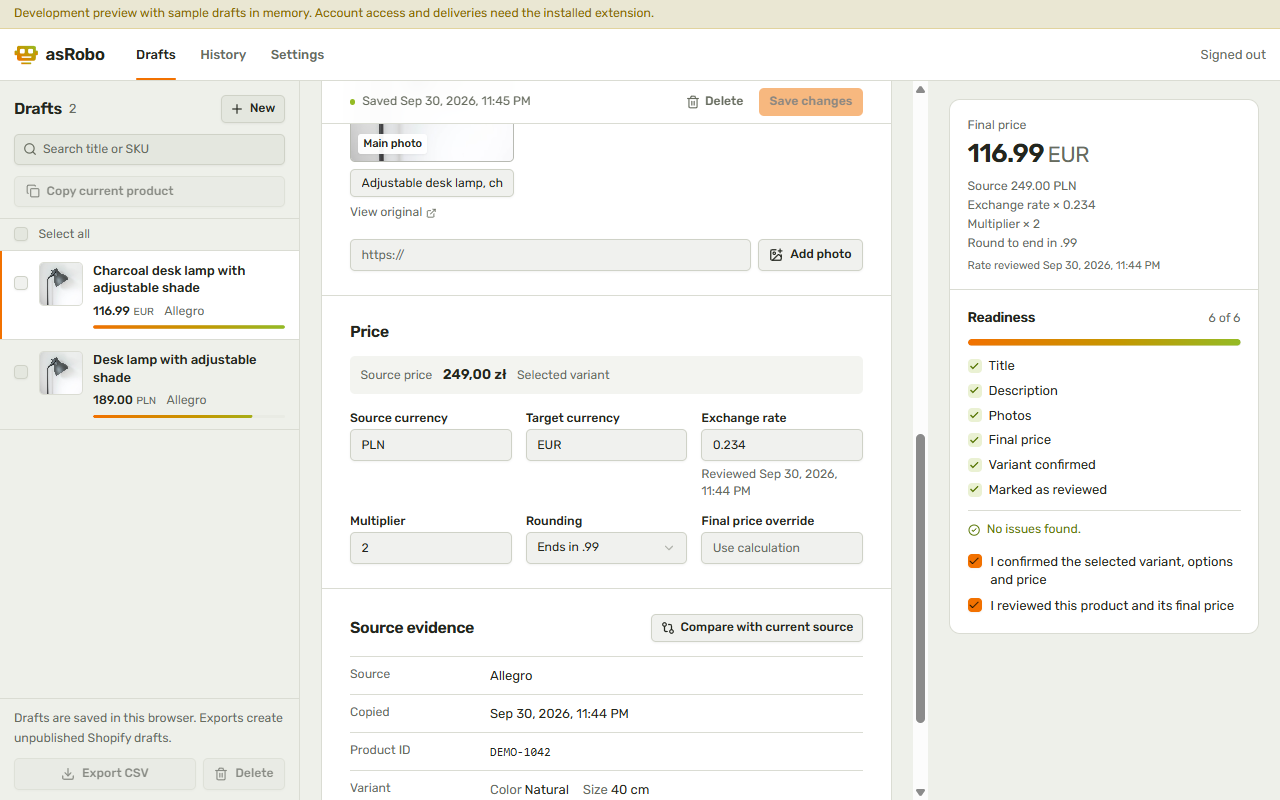This screenshot has height=800, width=1280.
Task: Click the image icon in Add photo button
Action: pyautogui.click(x=776, y=255)
